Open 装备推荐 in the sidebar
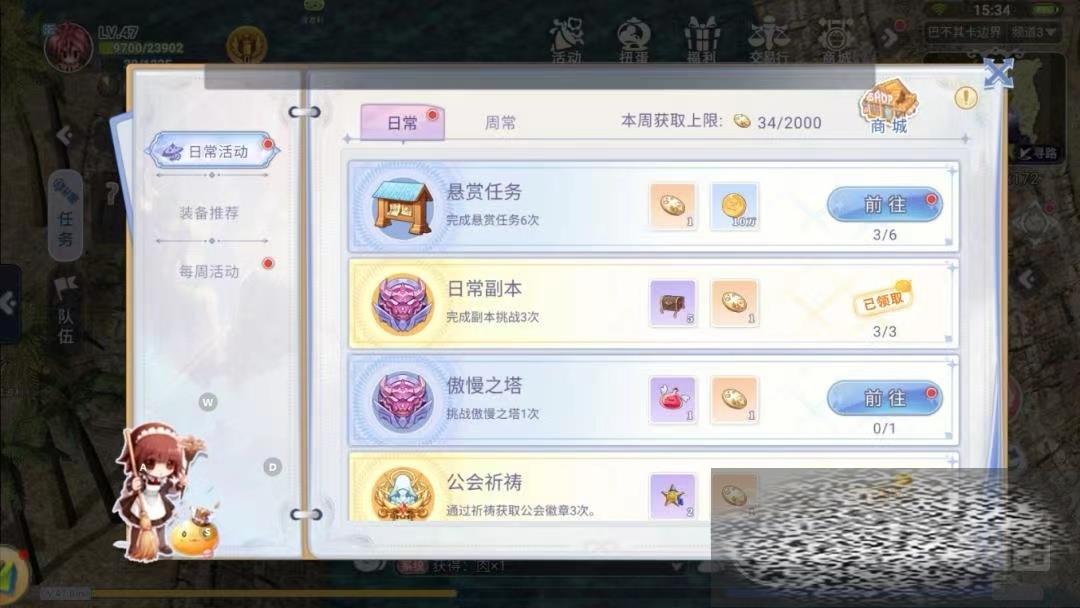 (209, 213)
